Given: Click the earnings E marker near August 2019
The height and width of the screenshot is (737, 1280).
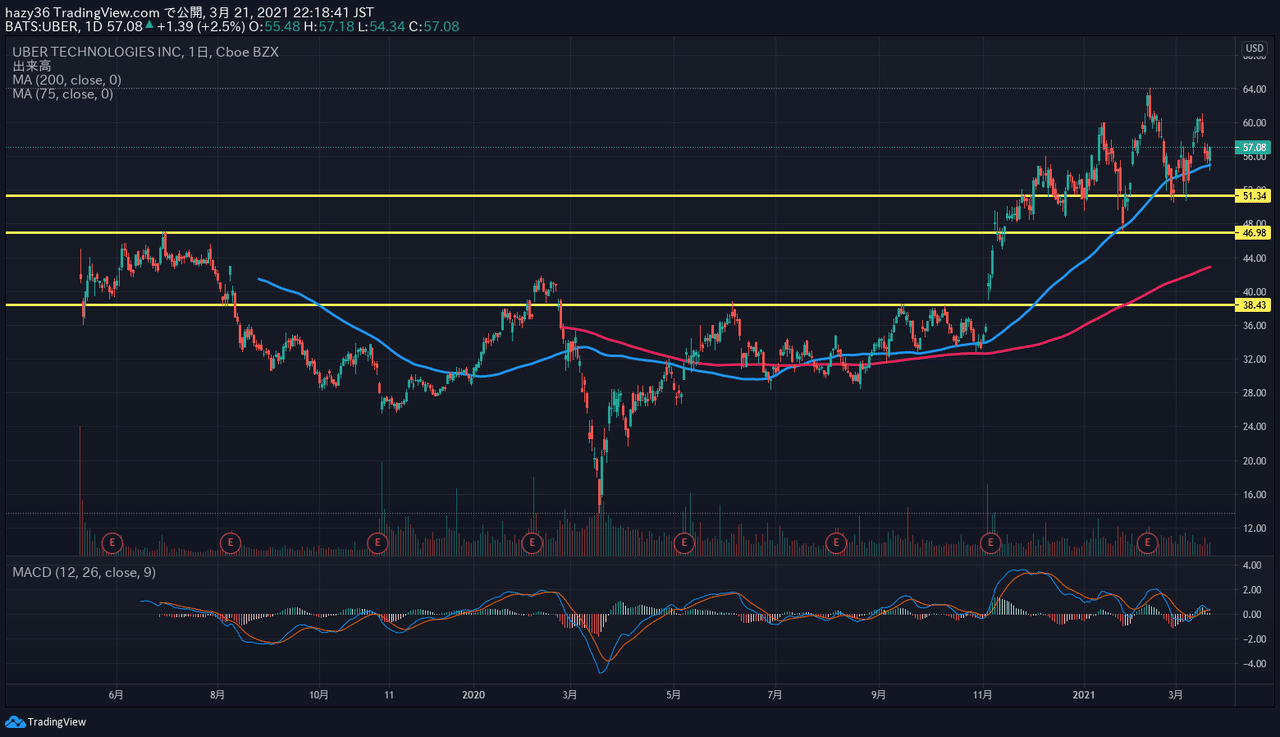Looking at the screenshot, I should click(x=231, y=542).
